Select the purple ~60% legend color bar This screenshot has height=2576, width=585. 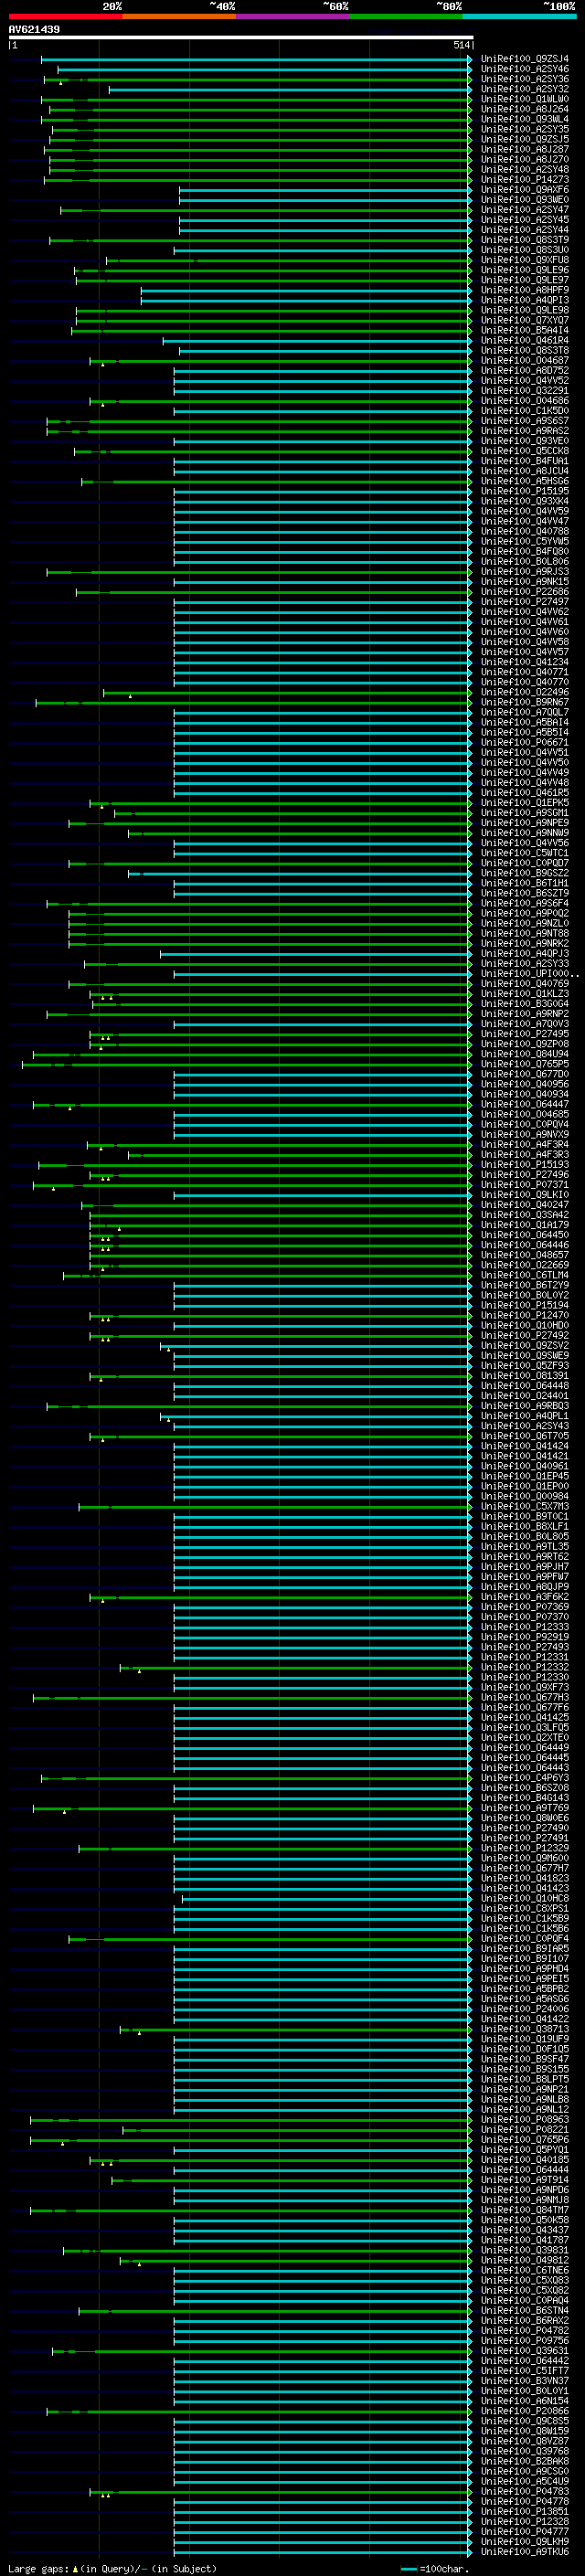point(292,16)
